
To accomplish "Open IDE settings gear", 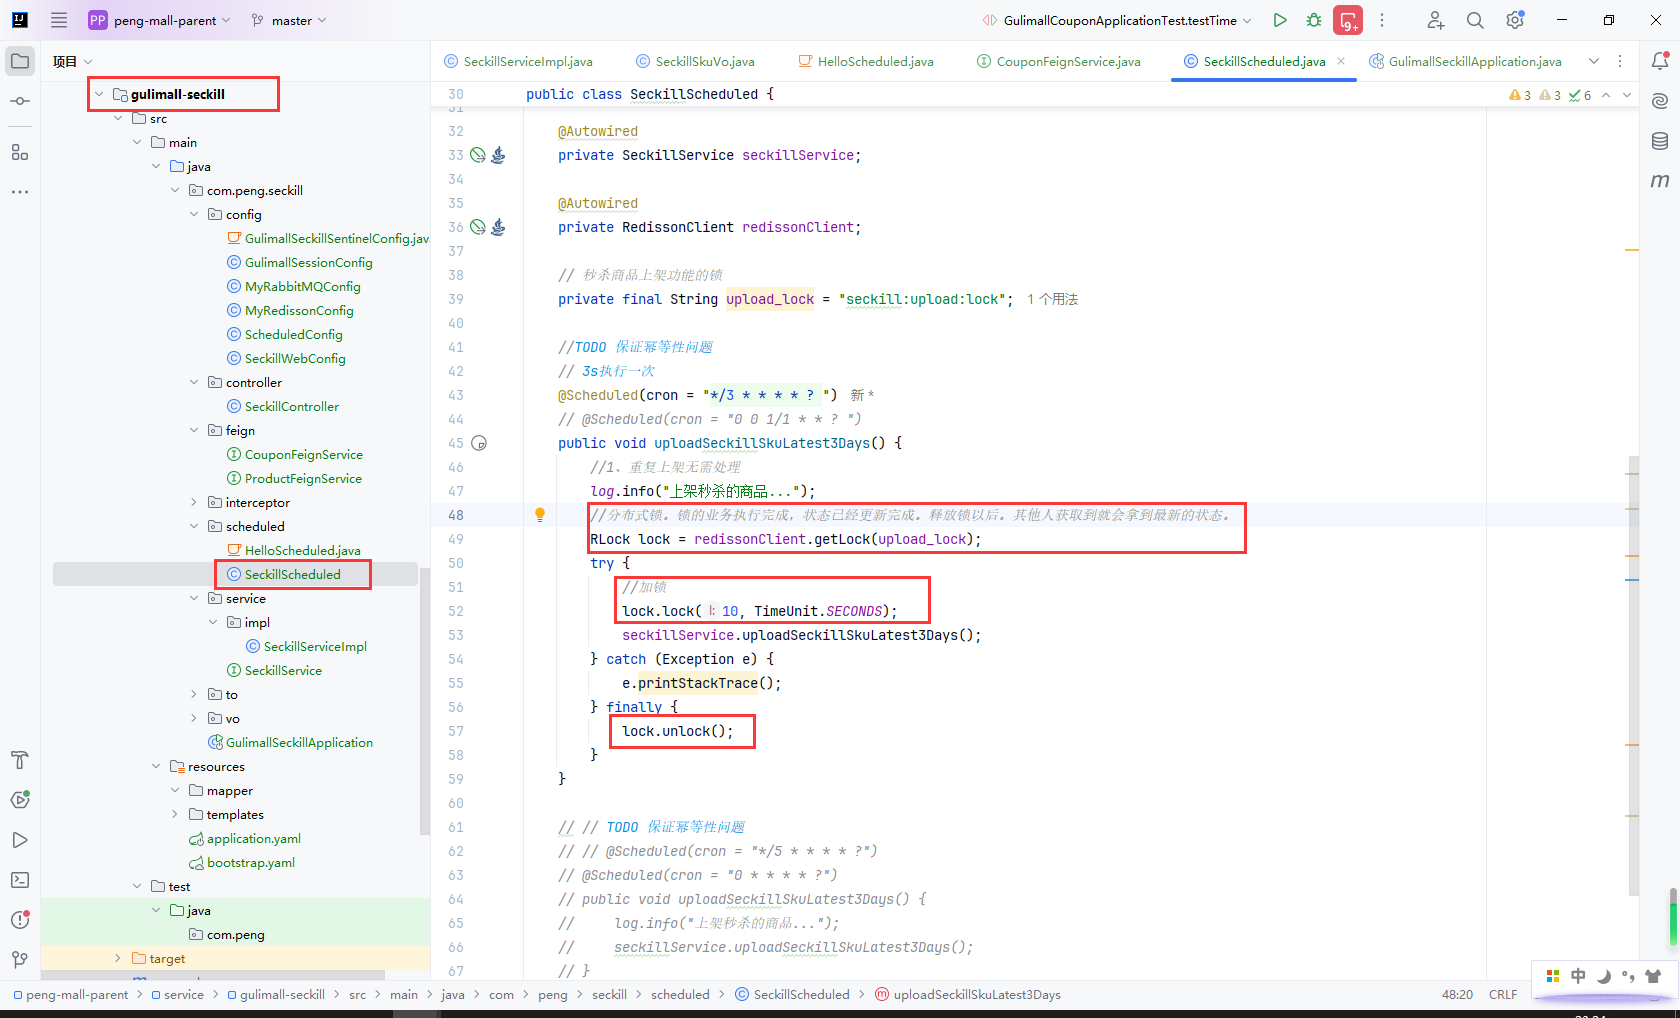I will 1515,20.
